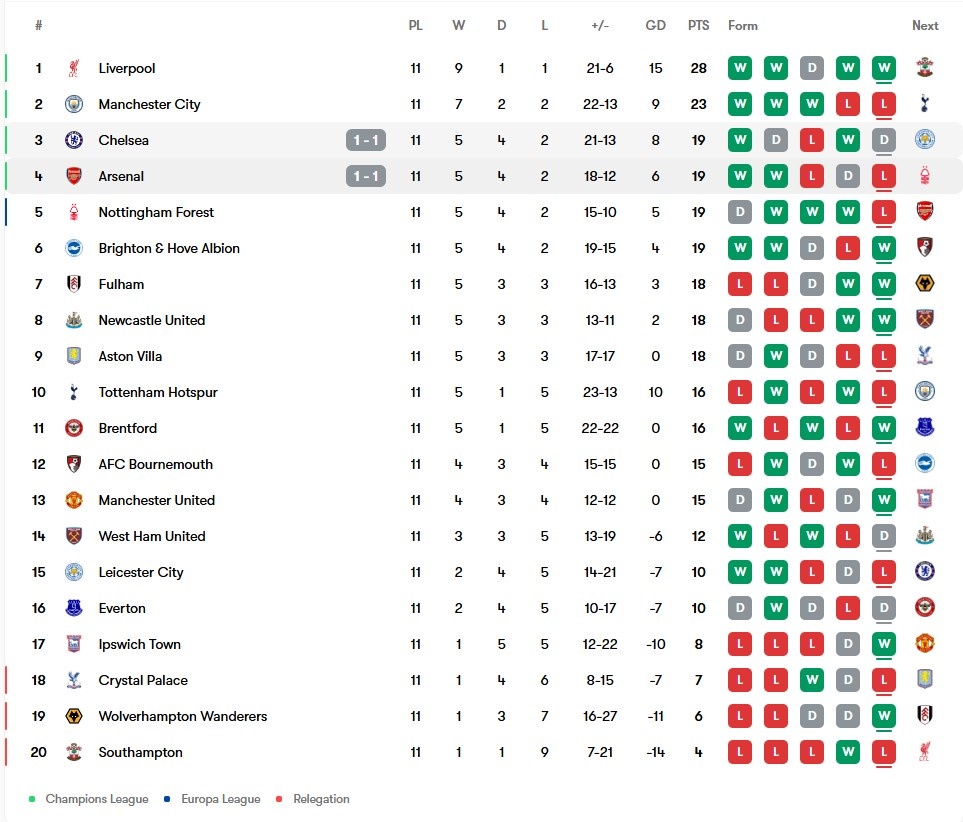The image size is (963, 822).
Task: Click the Liverpool club crest
Action: tap(74, 68)
